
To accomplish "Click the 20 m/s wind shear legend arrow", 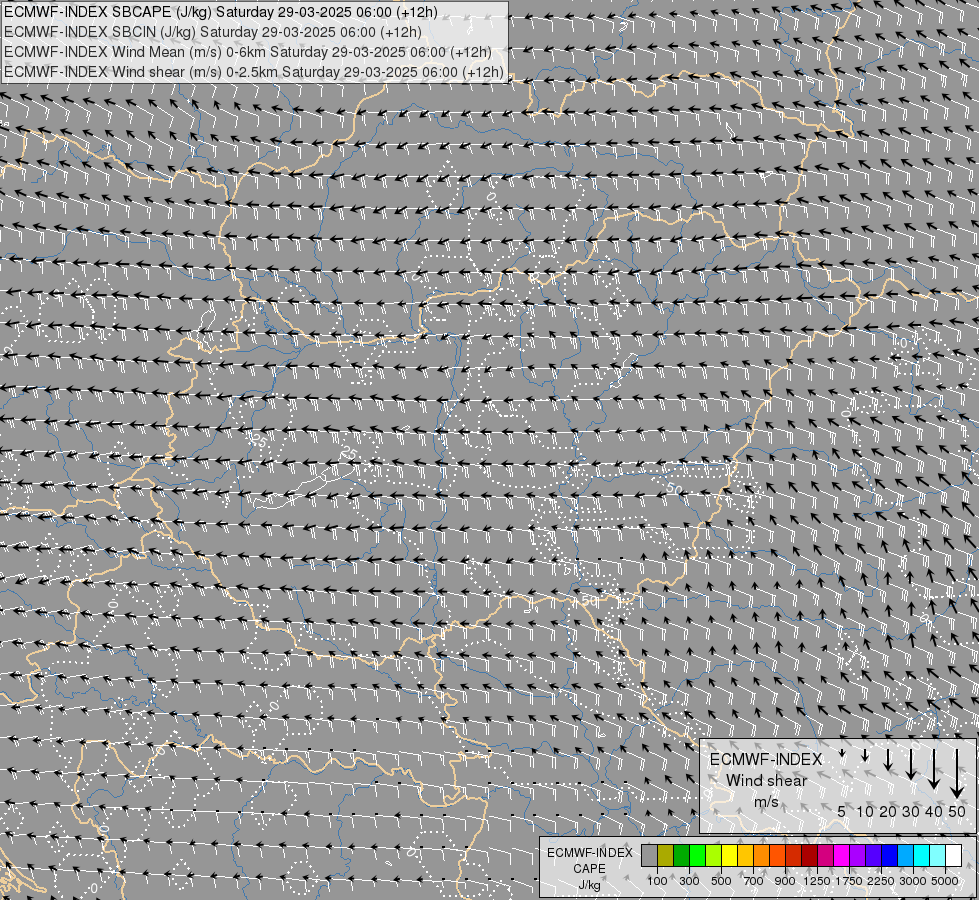I will [888, 759].
